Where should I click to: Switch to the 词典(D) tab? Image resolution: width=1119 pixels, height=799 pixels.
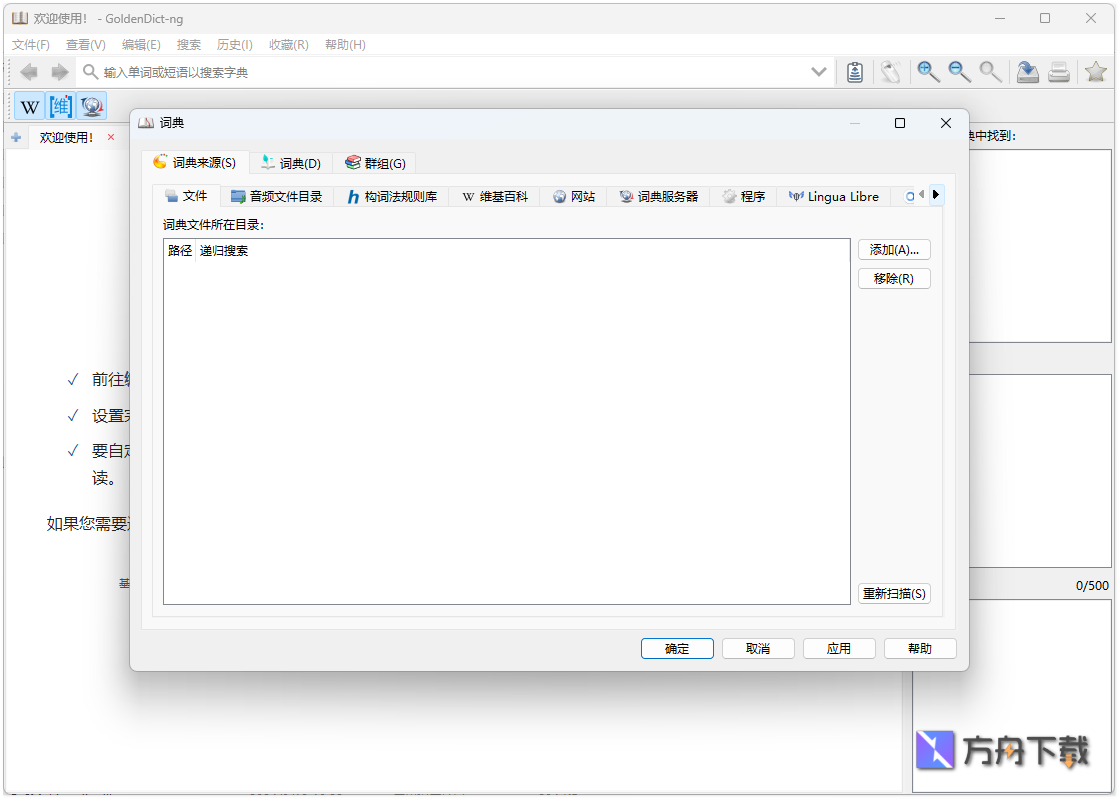[x=291, y=163]
